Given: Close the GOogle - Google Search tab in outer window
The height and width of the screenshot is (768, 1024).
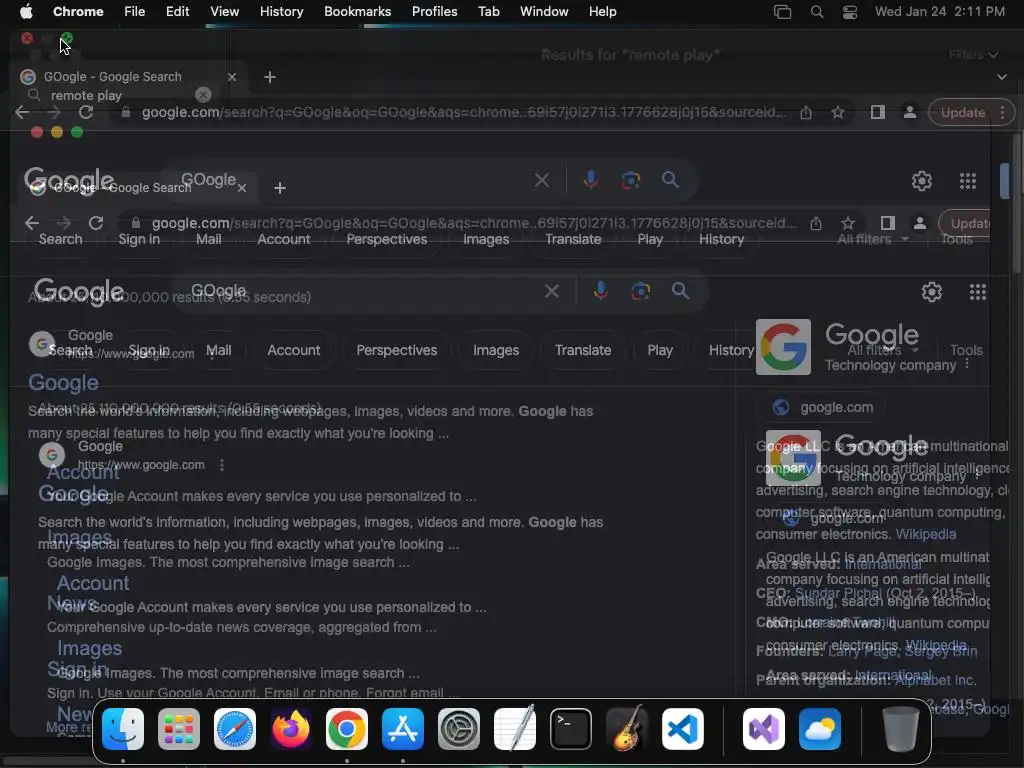Looking at the screenshot, I should click(x=232, y=77).
